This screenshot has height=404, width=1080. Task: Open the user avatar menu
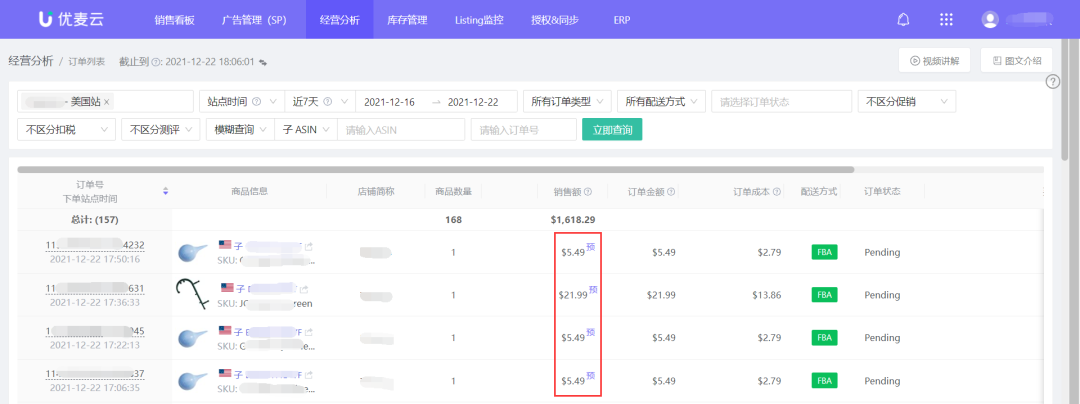(x=990, y=20)
